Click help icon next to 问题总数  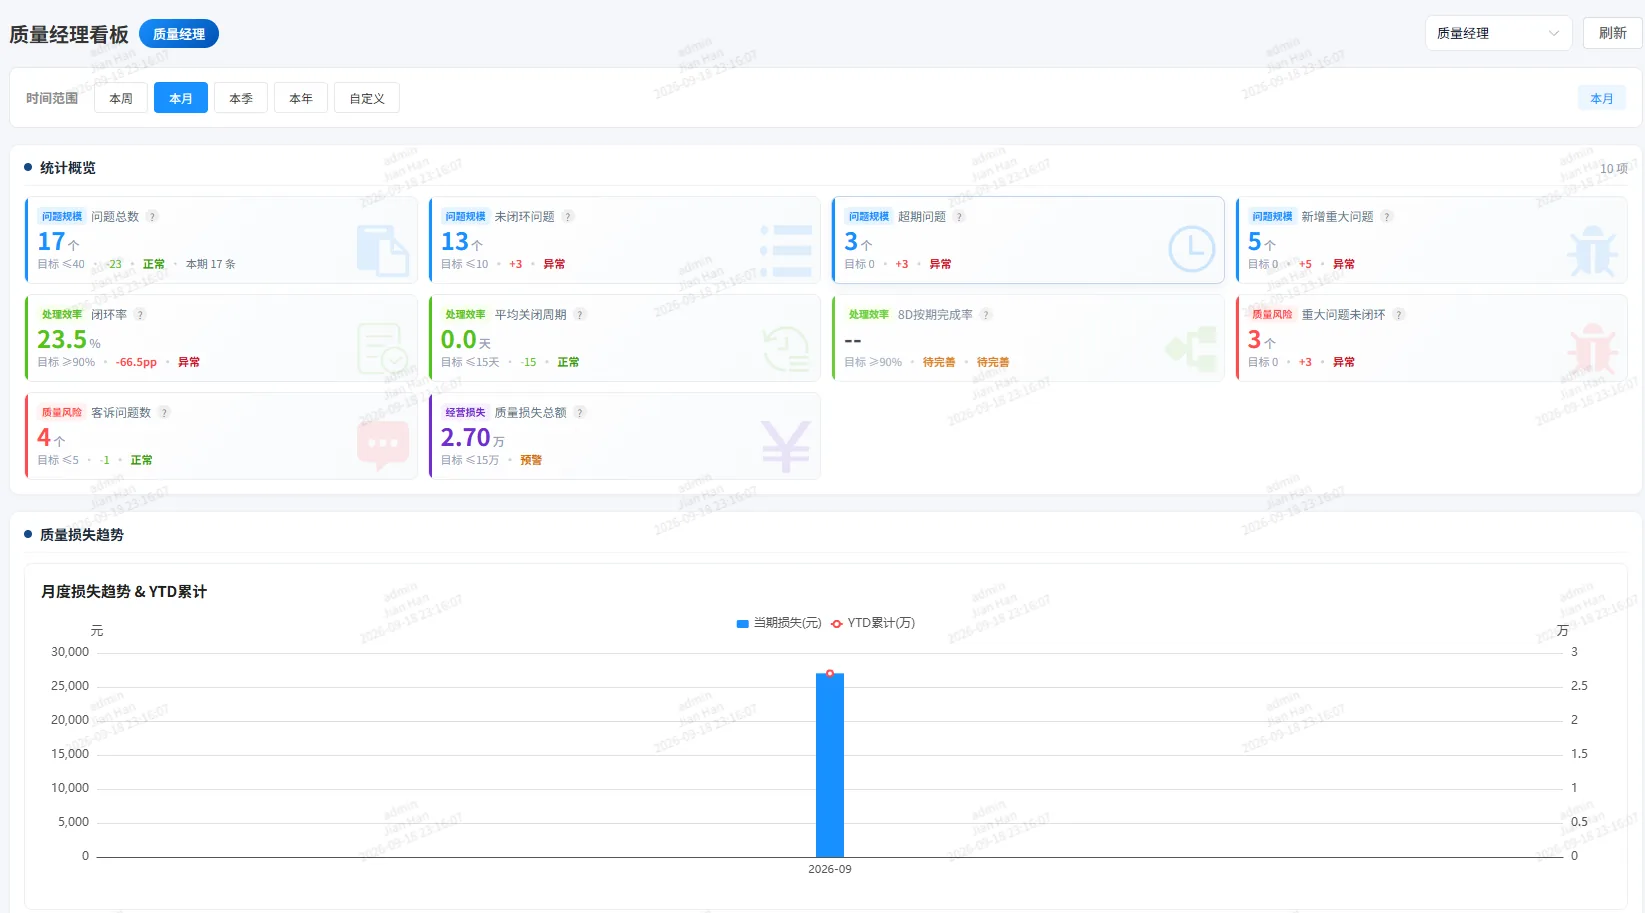pyautogui.click(x=152, y=217)
